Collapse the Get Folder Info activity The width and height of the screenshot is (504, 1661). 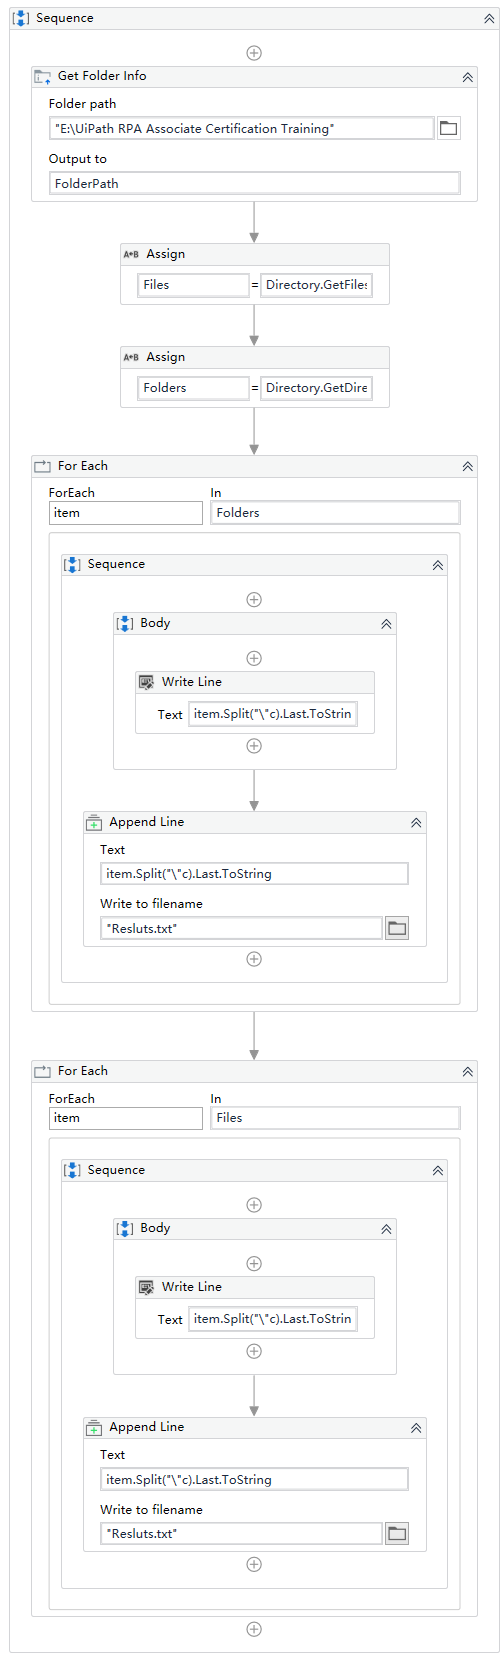[467, 77]
